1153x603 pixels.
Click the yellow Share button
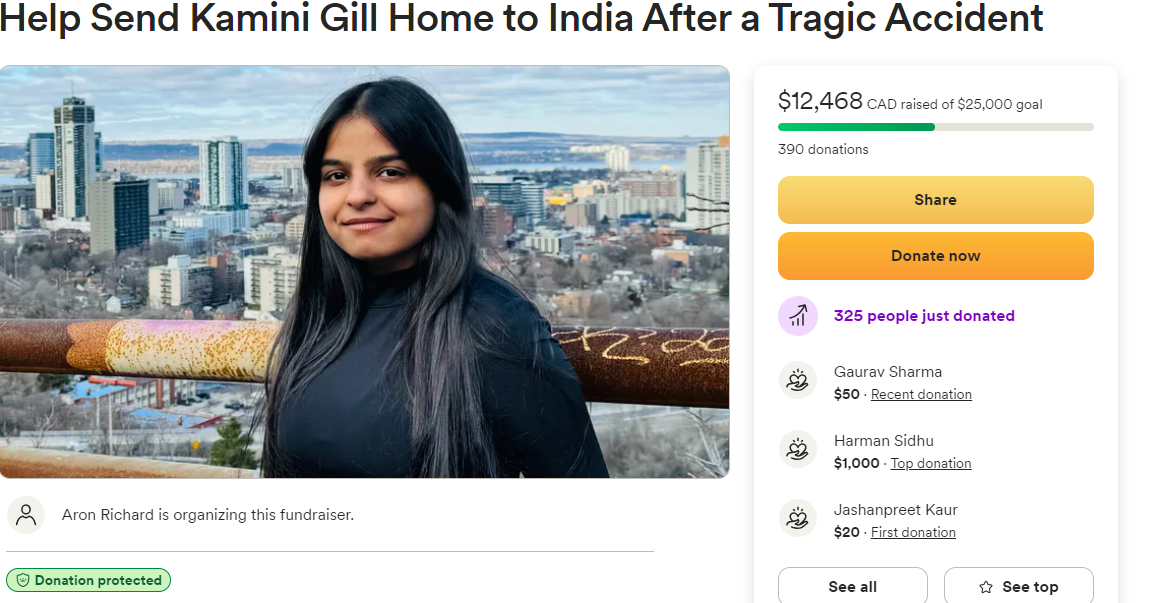tap(935, 200)
